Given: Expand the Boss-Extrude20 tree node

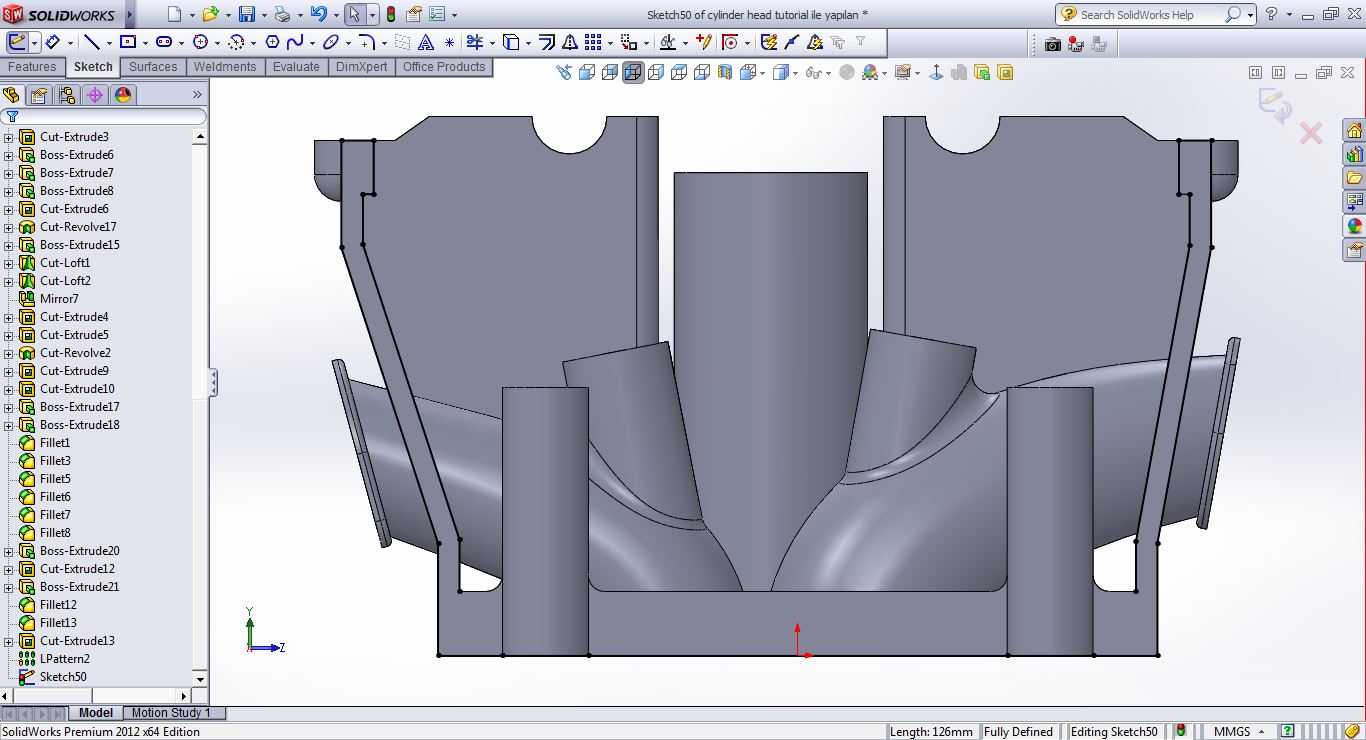Looking at the screenshot, I should point(9,551).
